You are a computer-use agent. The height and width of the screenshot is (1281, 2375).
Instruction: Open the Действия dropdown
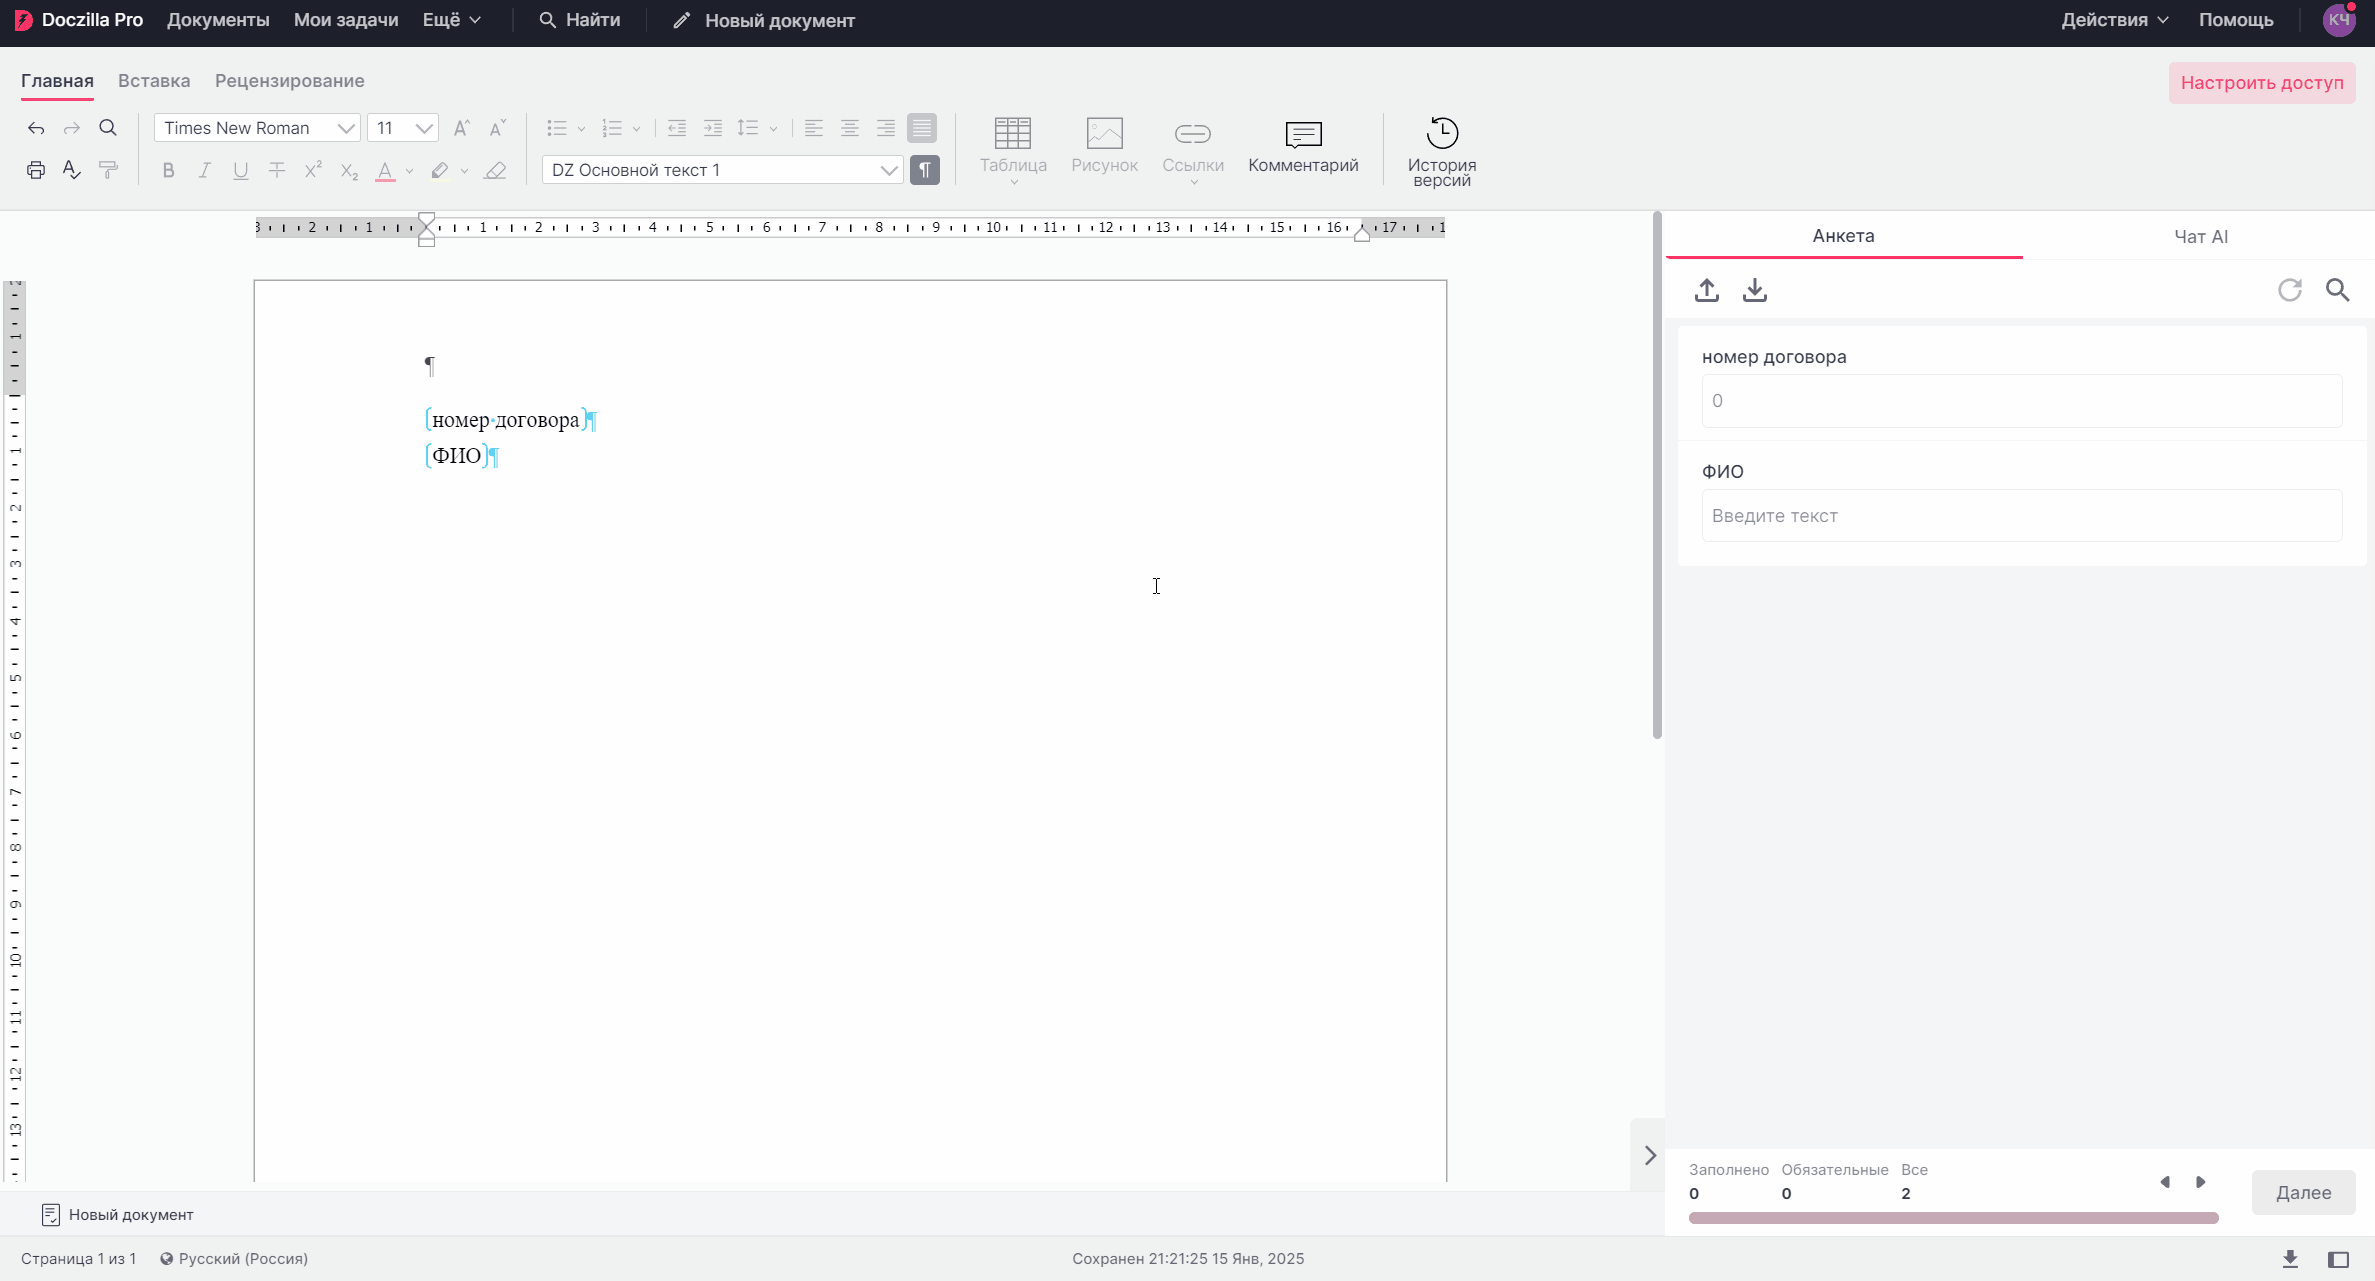(2114, 20)
